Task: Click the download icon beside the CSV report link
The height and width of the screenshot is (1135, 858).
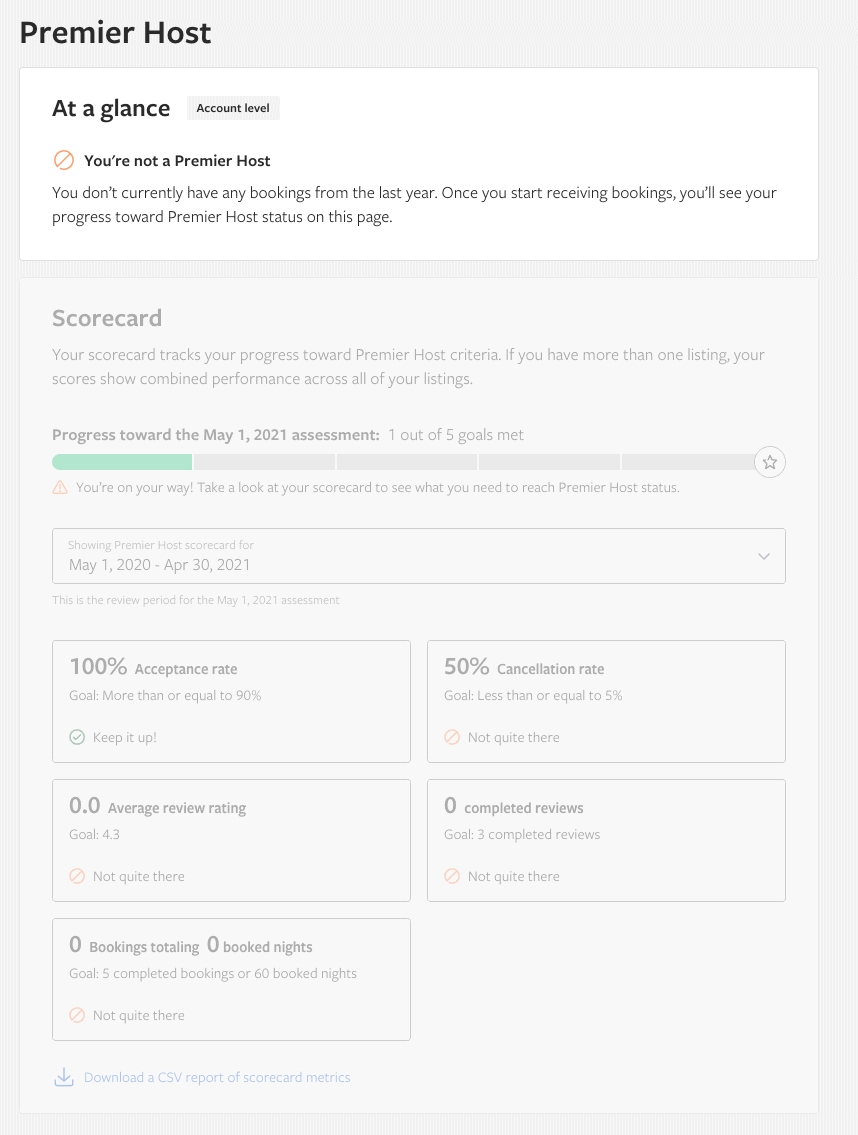Action: point(64,1077)
